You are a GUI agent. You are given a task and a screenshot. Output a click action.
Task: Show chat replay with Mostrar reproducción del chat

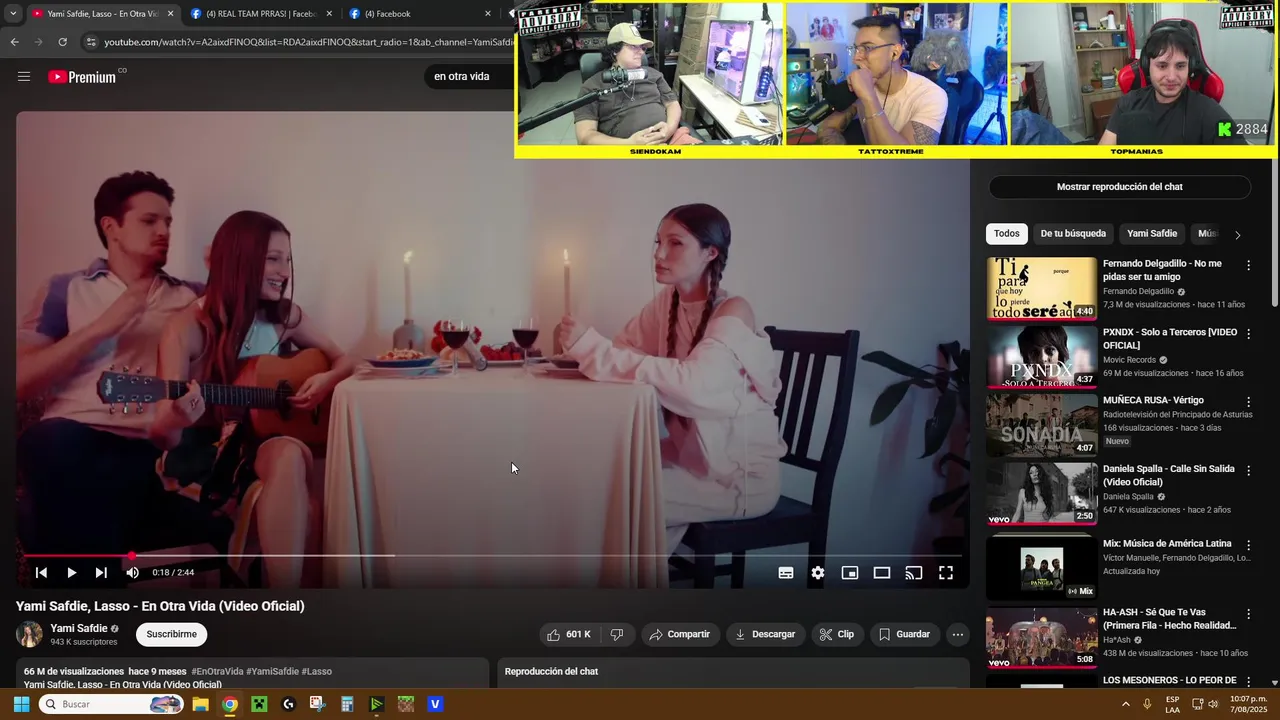1120,187
